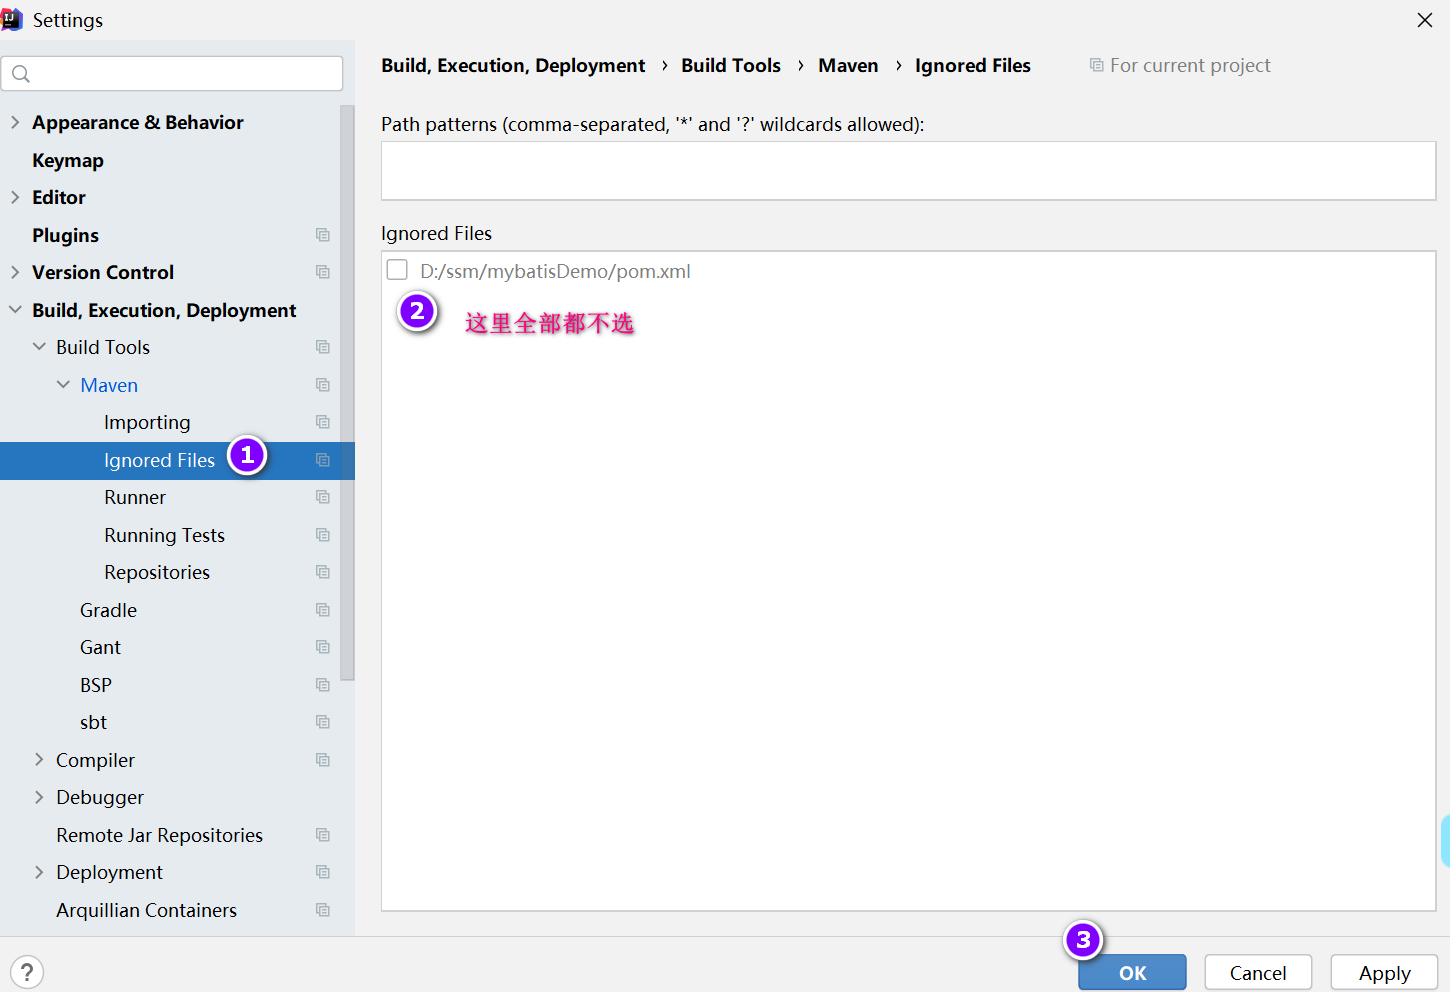This screenshot has height=992, width=1450.
Task: Focus the Path patterns input field
Action: tap(908, 170)
